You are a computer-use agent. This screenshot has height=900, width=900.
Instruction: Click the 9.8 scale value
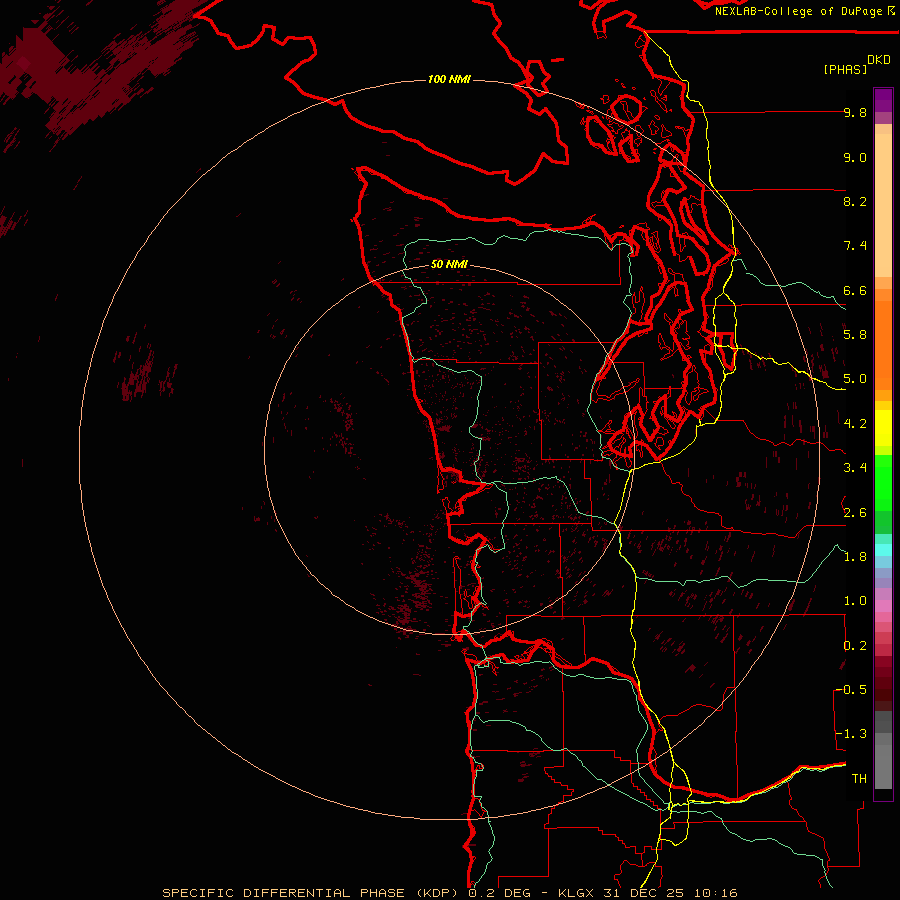coord(855,112)
